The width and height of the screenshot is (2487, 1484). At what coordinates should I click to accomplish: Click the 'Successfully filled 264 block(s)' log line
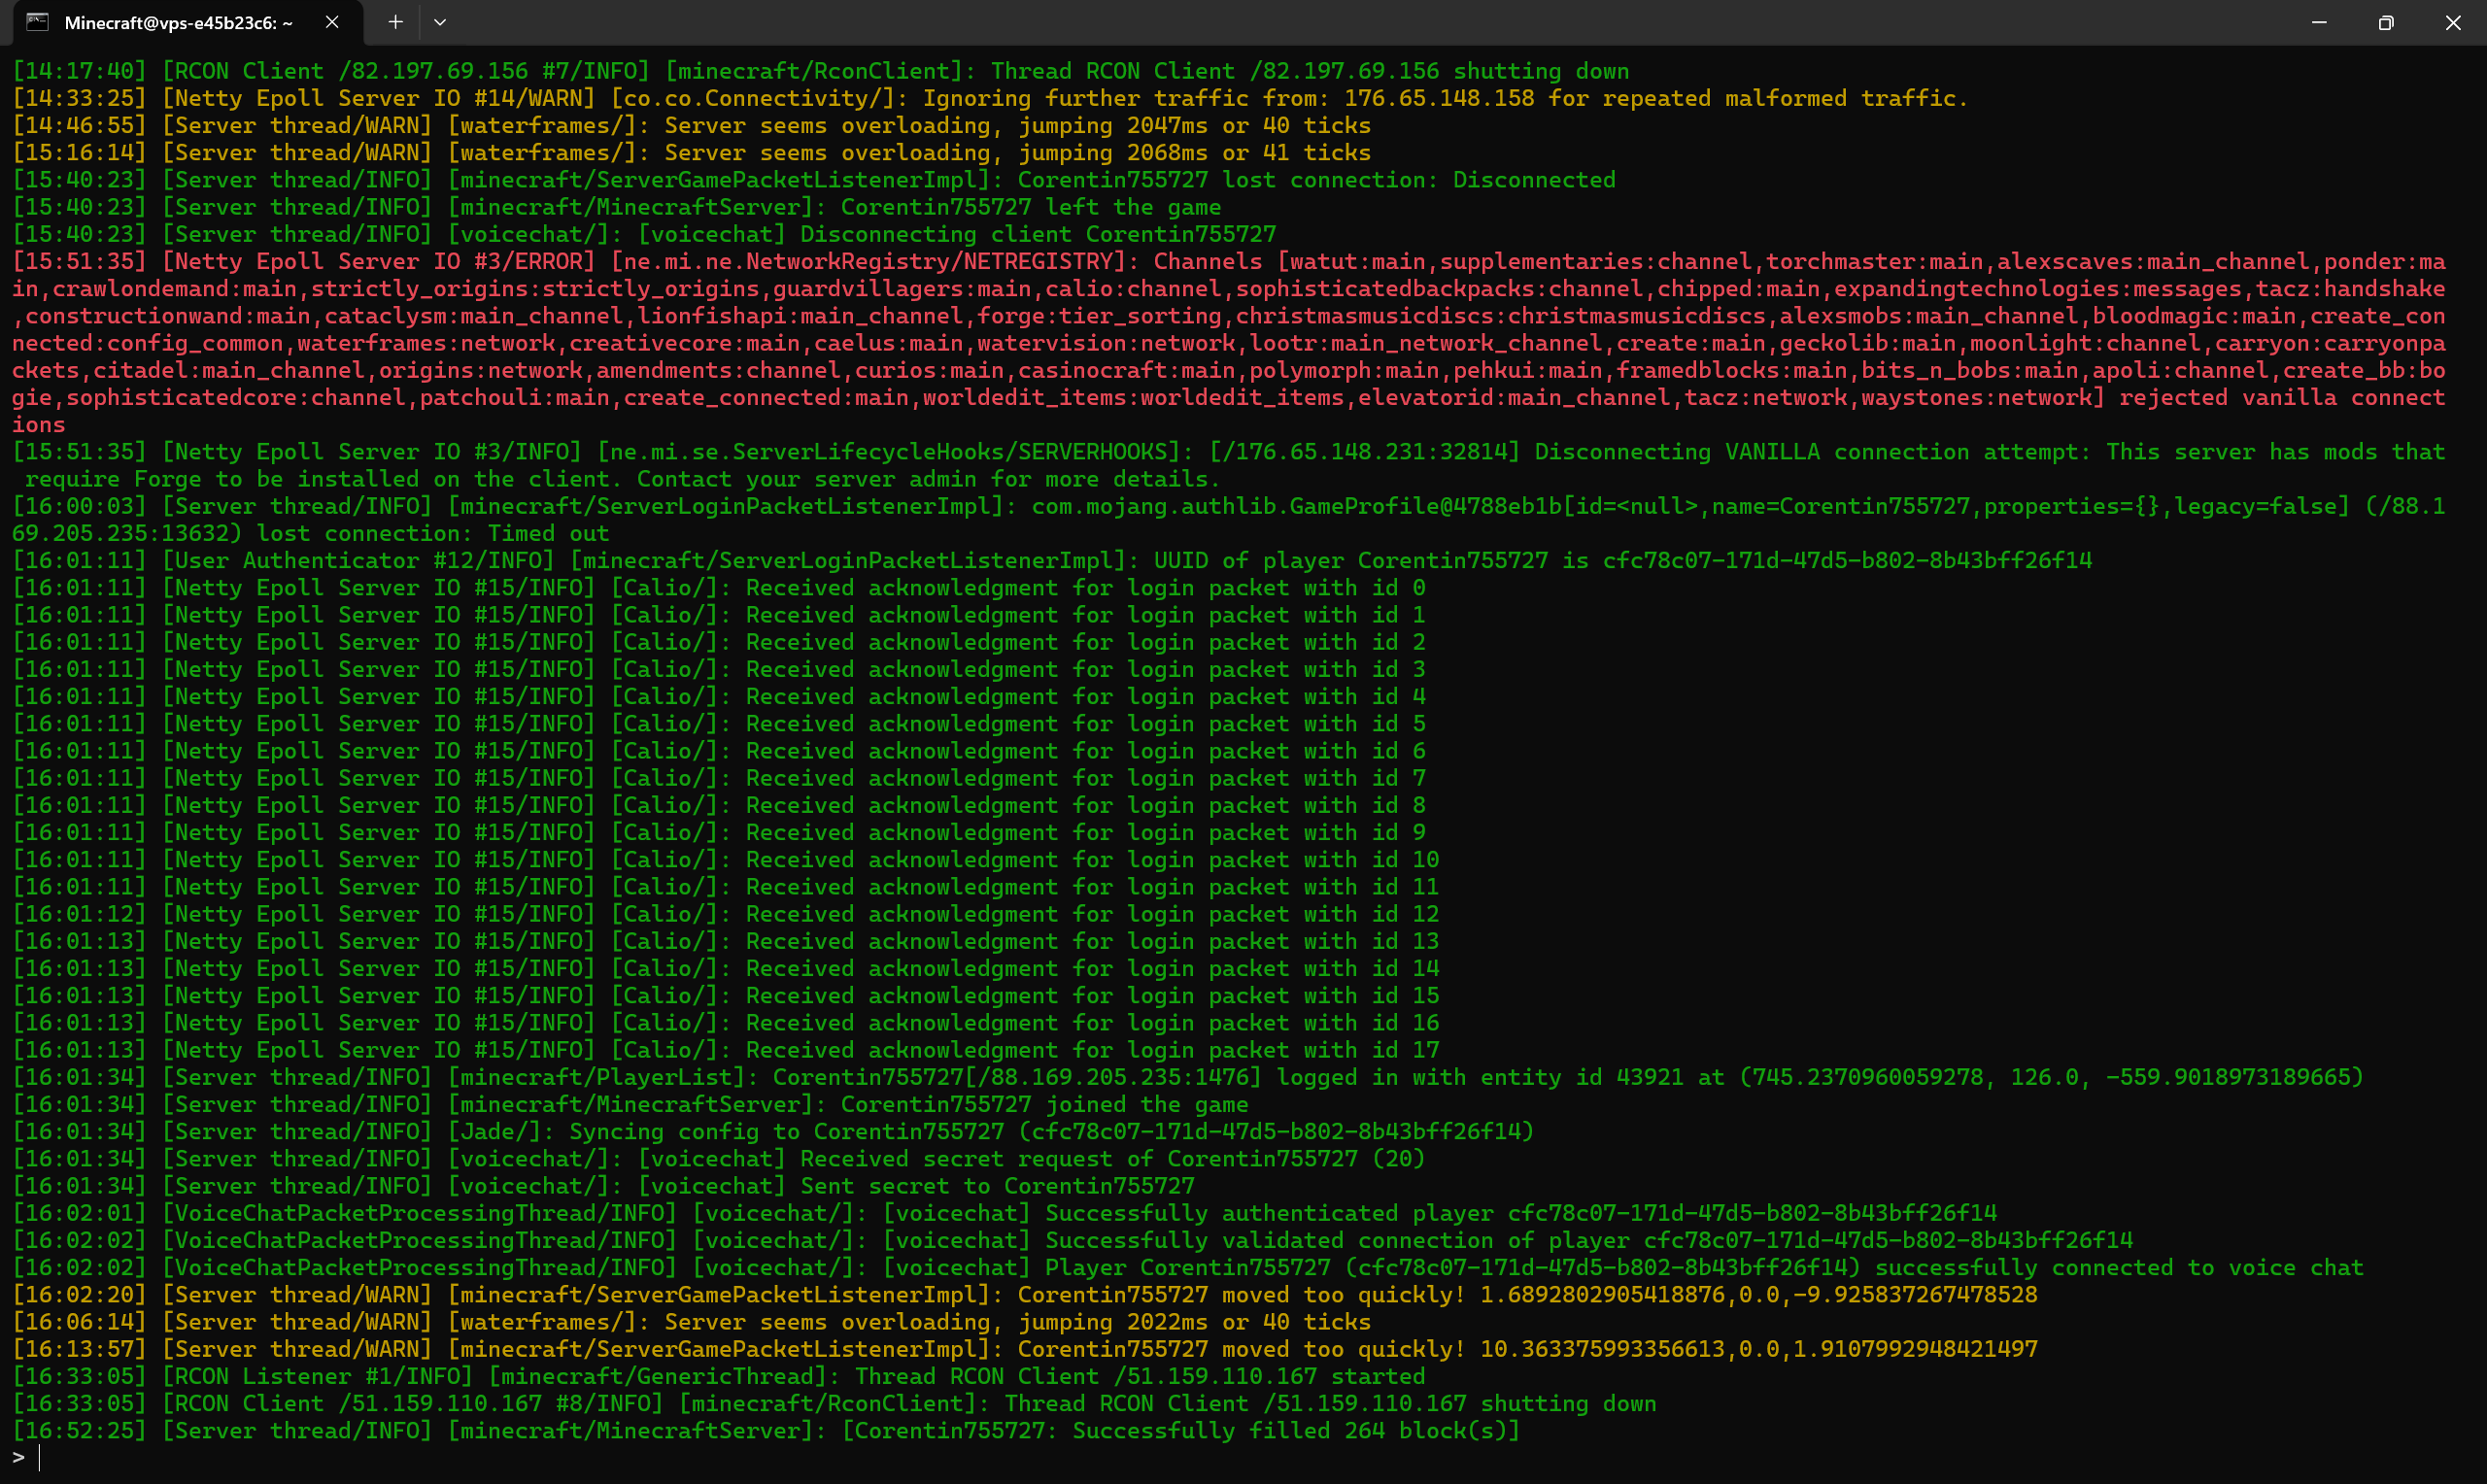tap(766, 1431)
